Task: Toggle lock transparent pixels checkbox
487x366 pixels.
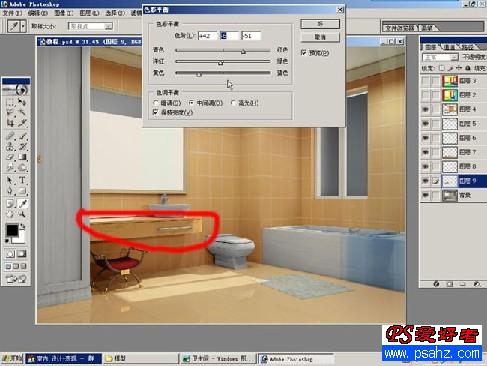Action: (442, 68)
